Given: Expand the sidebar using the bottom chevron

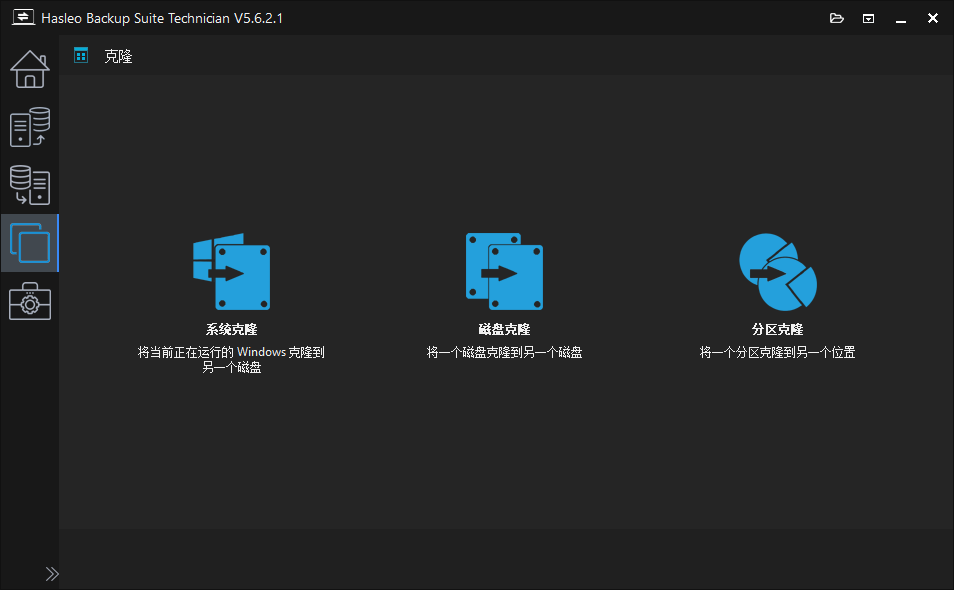Looking at the screenshot, I should [52, 573].
